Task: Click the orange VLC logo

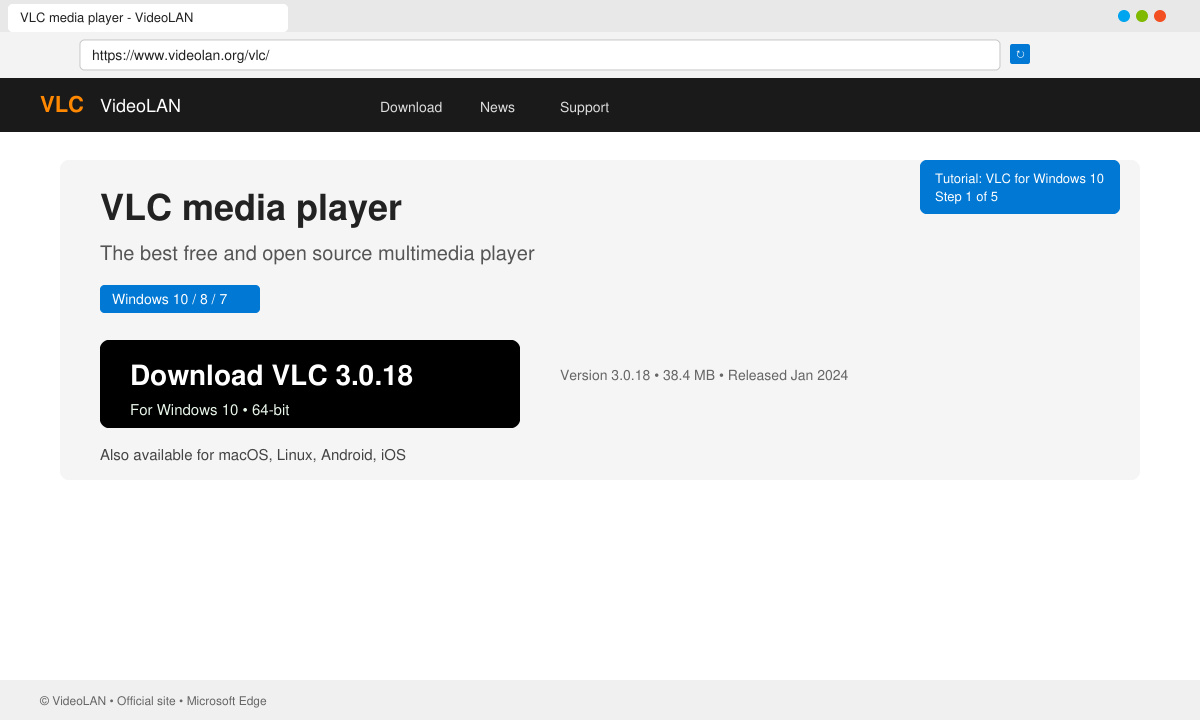Action: pyautogui.click(x=62, y=105)
